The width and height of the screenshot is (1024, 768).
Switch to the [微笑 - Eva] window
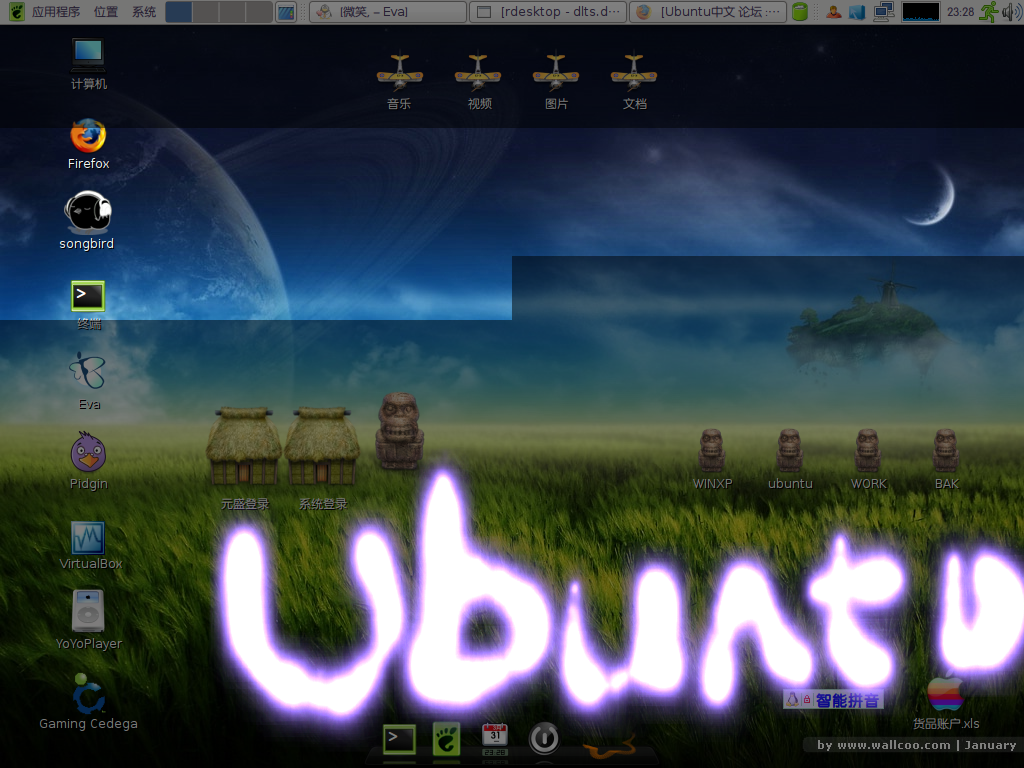coord(388,12)
